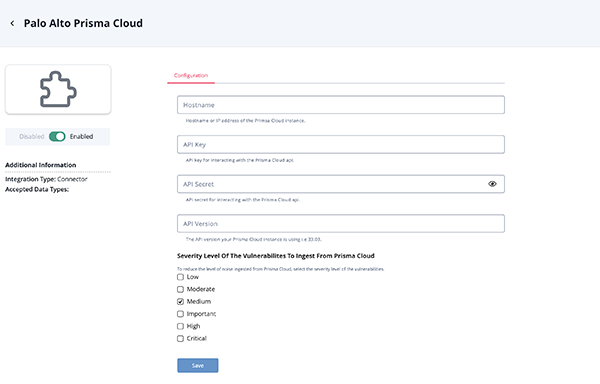Check the Low severity checkbox

(x=180, y=277)
